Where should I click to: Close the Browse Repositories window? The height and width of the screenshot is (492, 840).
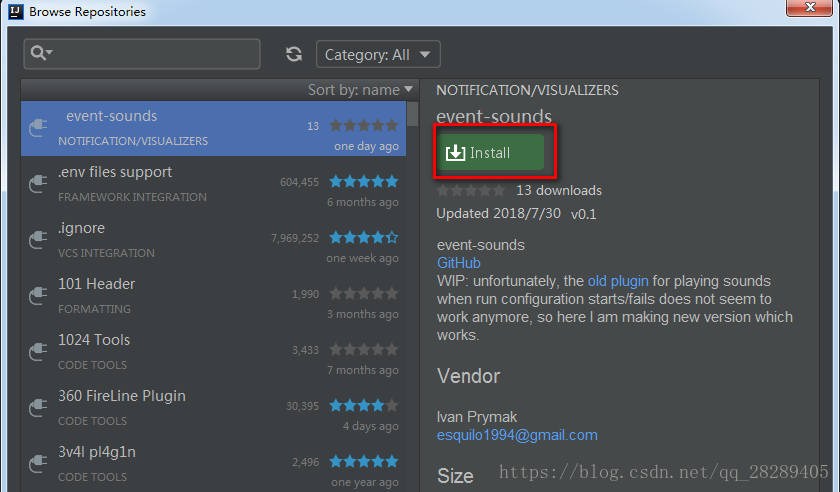[x=809, y=8]
